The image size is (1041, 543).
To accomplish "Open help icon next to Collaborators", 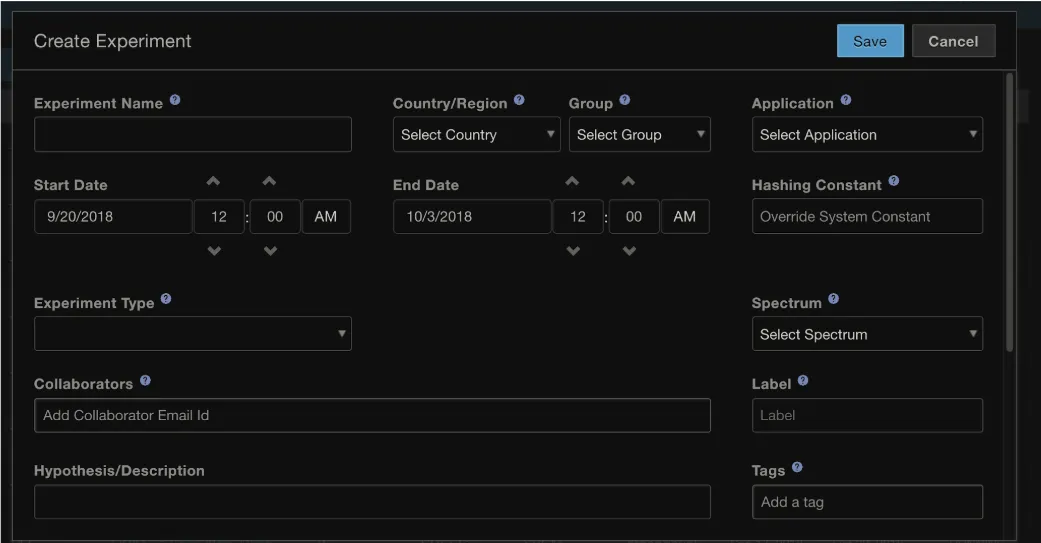I will (x=145, y=381).
